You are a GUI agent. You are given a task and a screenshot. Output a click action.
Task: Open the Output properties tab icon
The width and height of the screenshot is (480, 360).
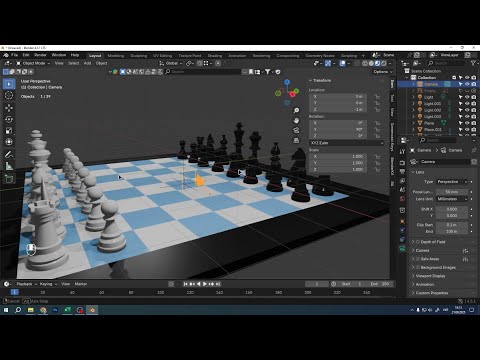point(402,171)
